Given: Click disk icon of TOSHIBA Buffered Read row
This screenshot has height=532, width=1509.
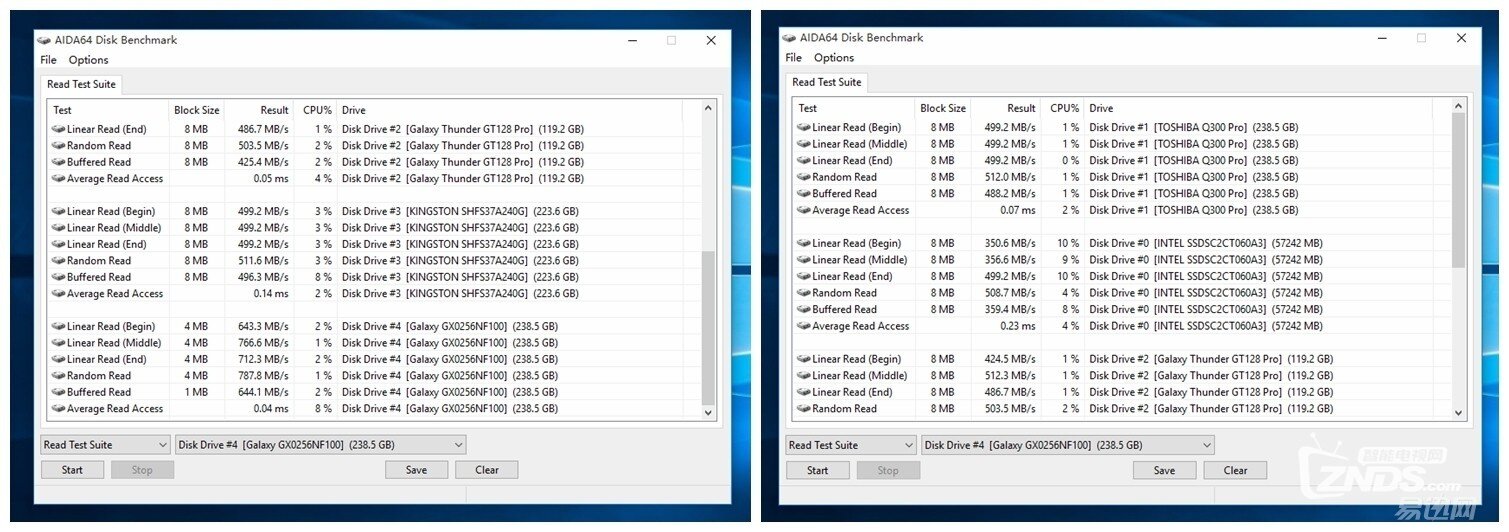Looking at the screenshot, I should click(804, 194).
